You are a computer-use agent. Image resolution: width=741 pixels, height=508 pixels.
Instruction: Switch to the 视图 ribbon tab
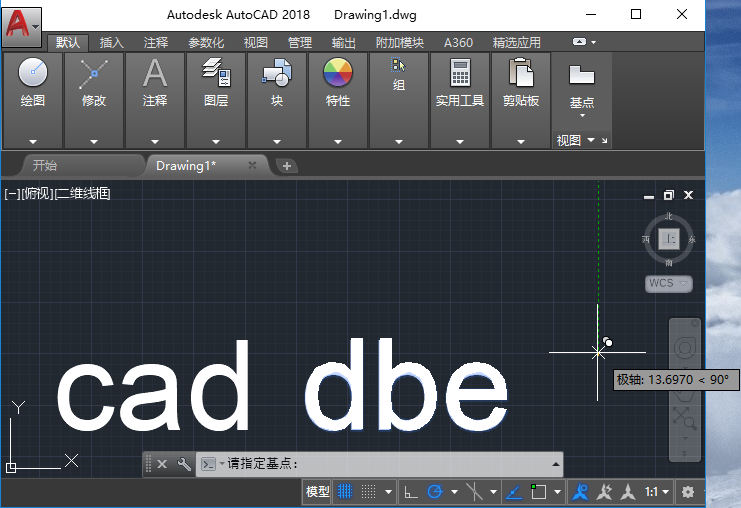coord(256,43)
